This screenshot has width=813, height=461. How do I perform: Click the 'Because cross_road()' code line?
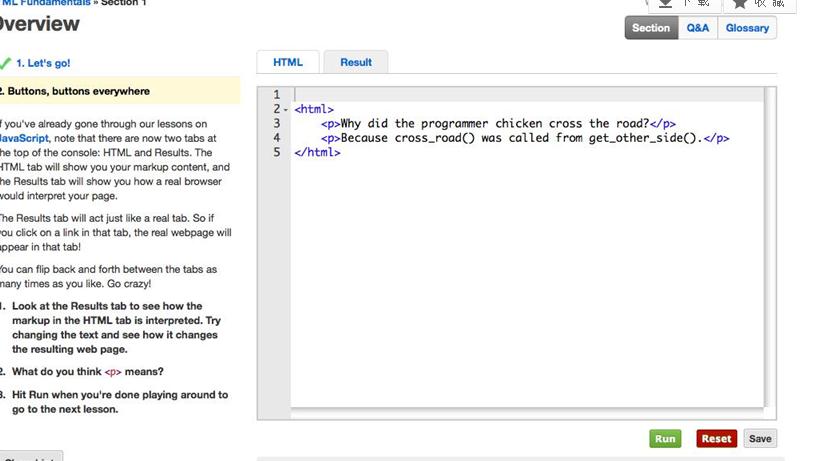coord(525,138)
